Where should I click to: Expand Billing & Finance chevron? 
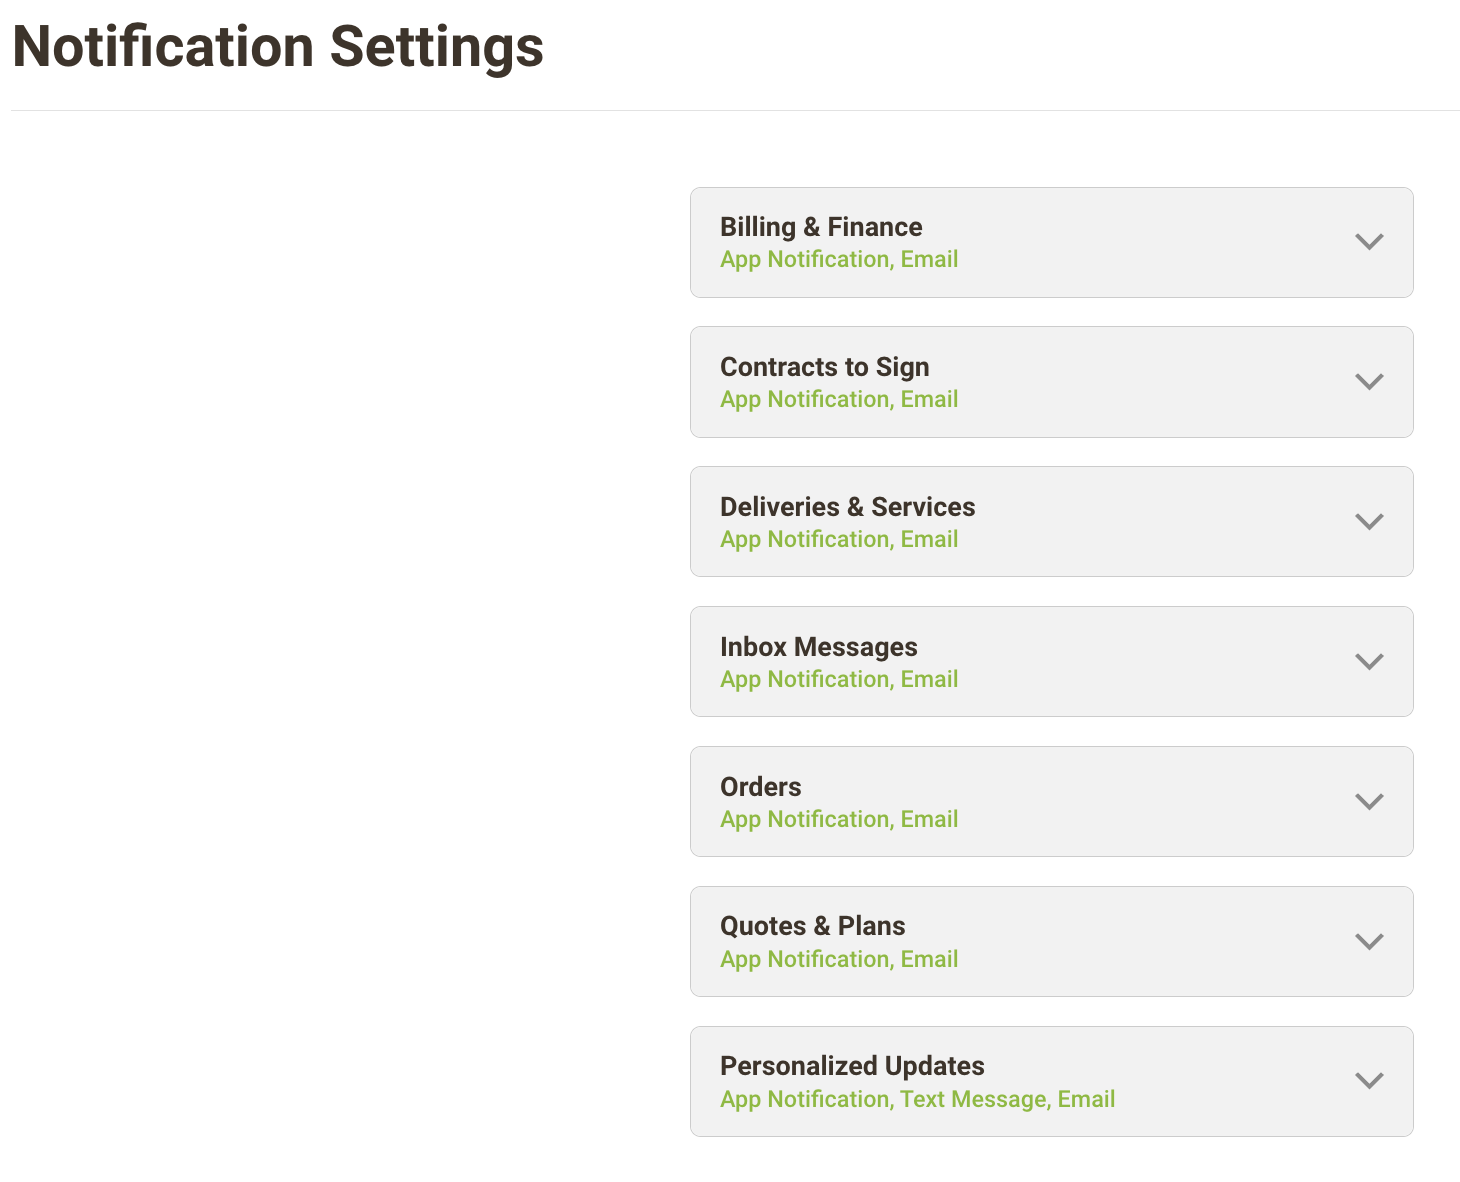tap(1368, 242)
